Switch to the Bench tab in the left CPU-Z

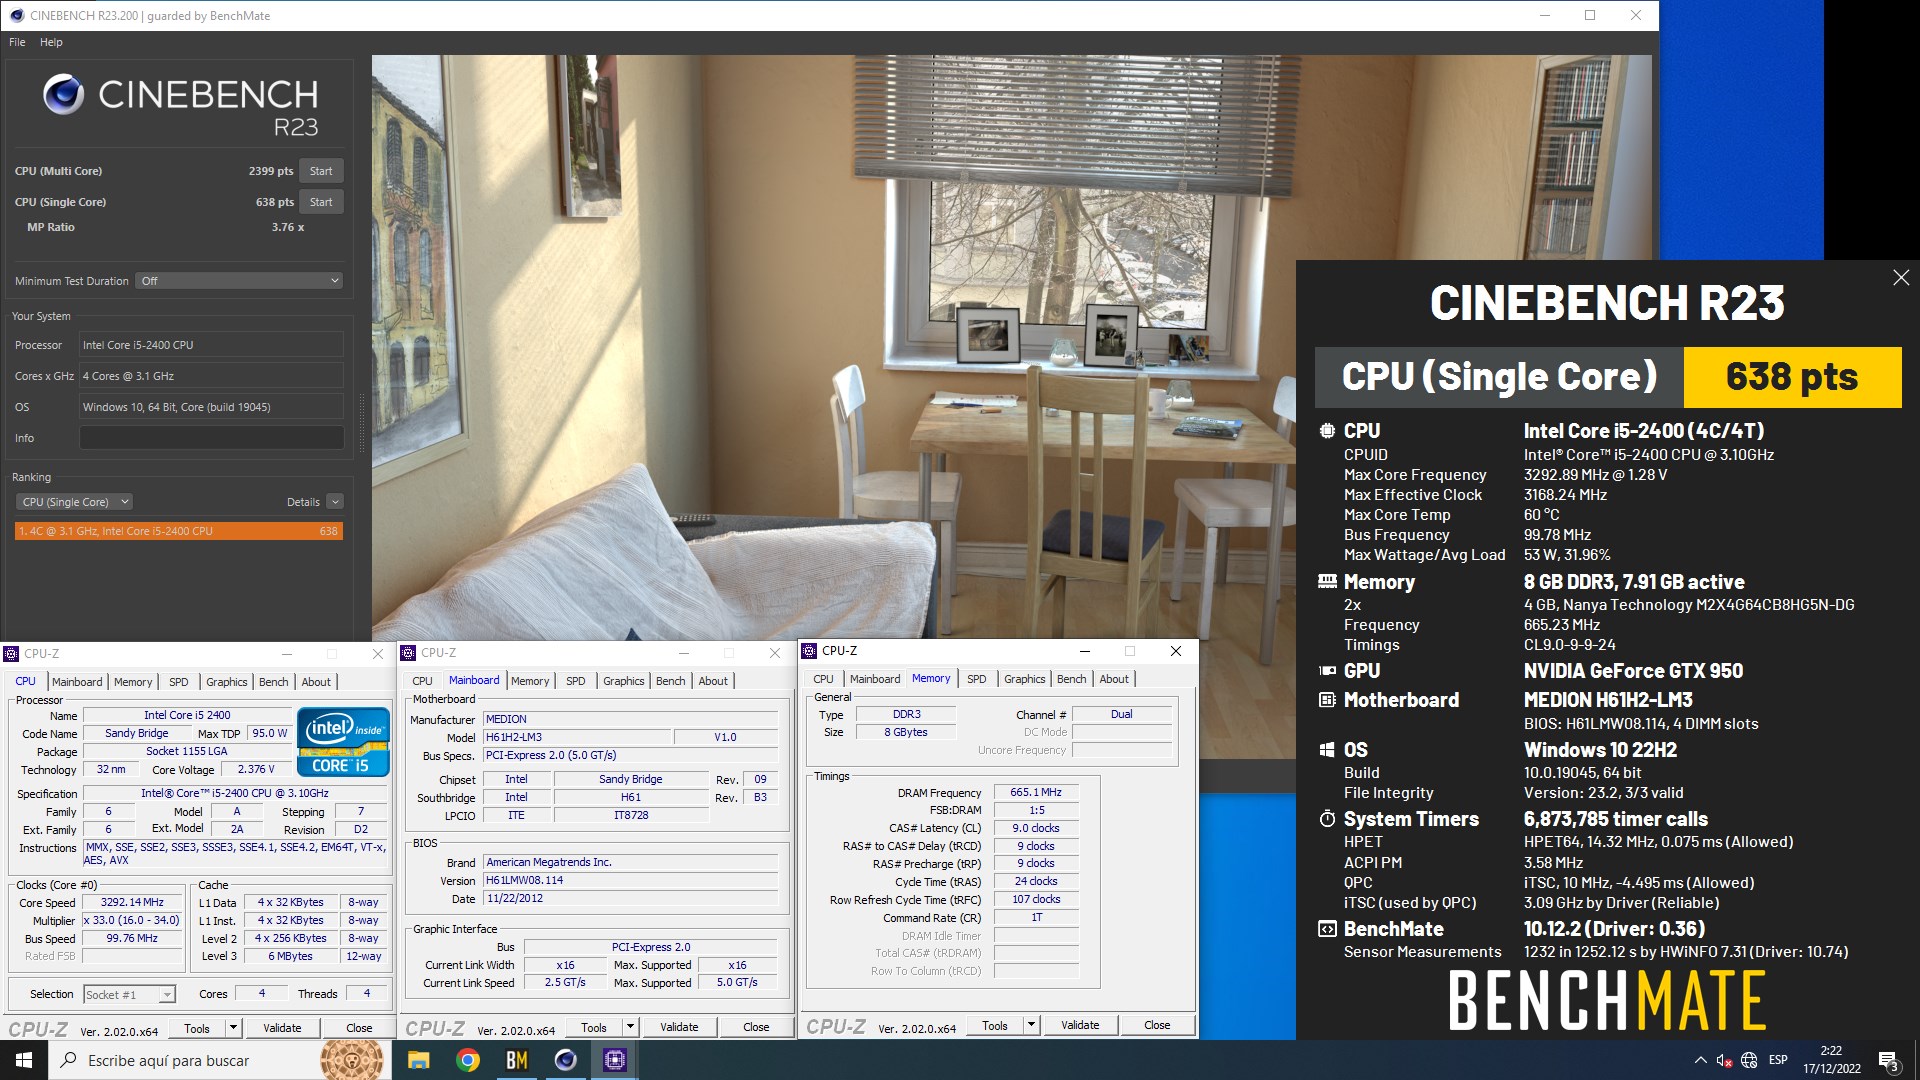pos(273,682)
